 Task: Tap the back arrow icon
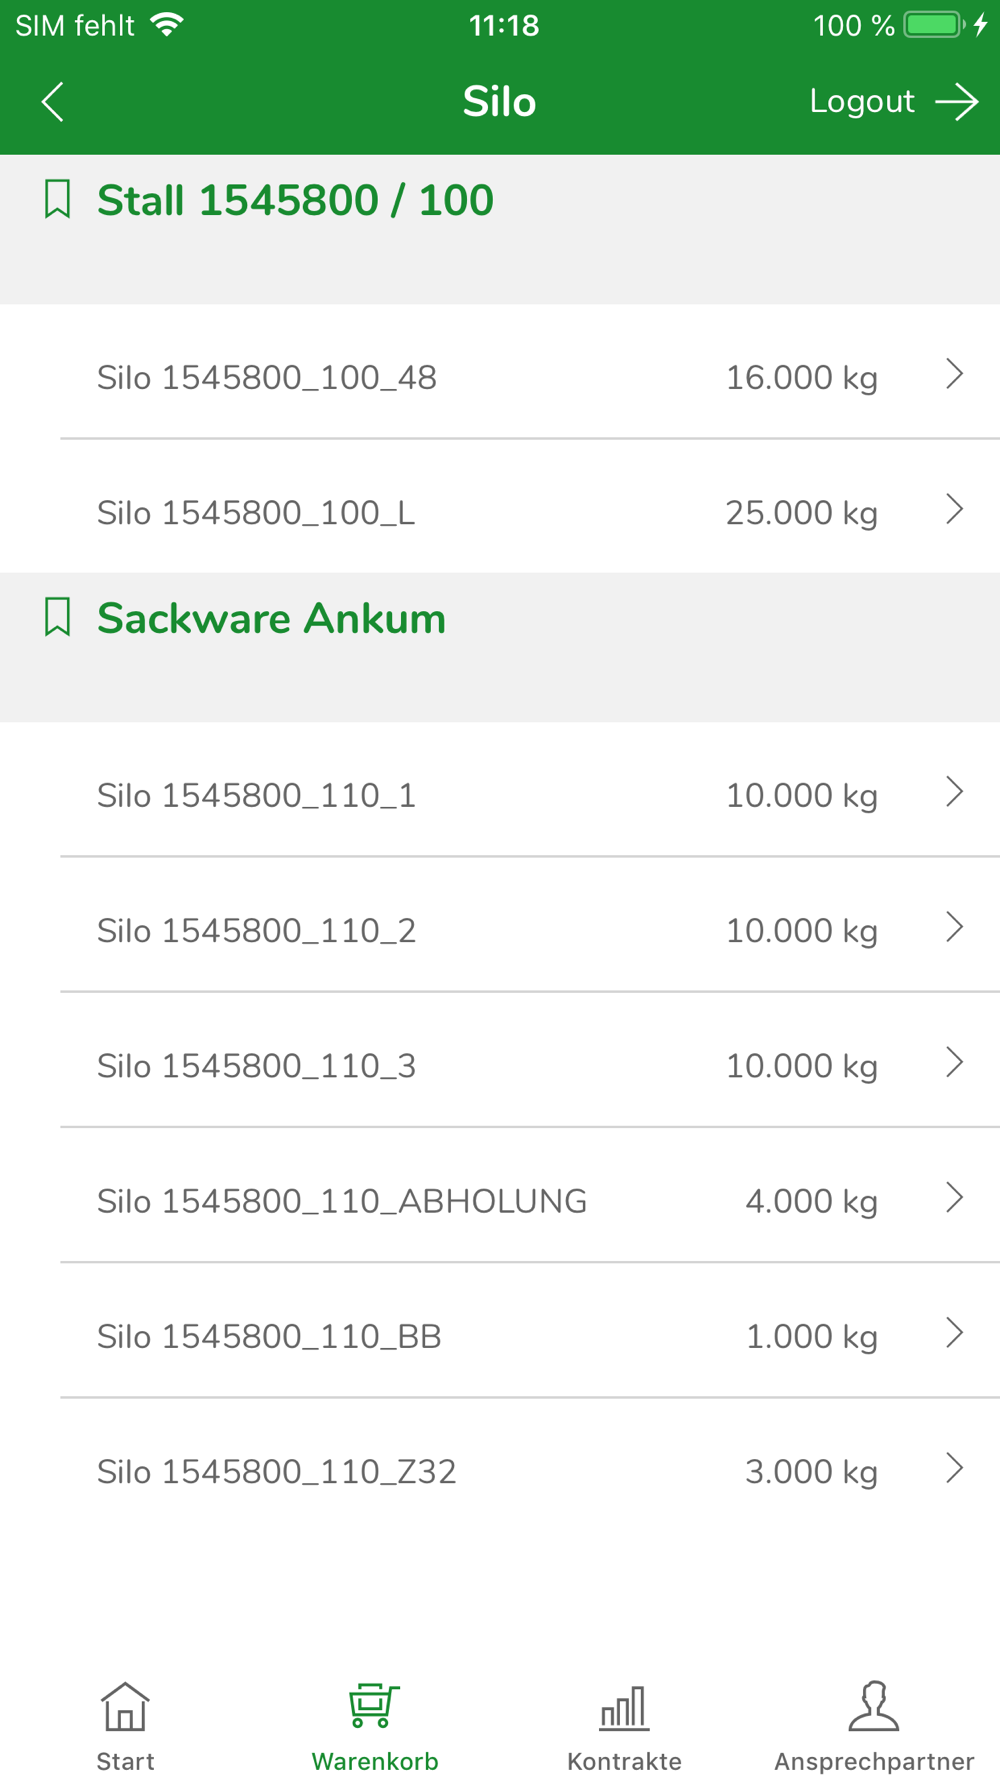pos(53,102)
